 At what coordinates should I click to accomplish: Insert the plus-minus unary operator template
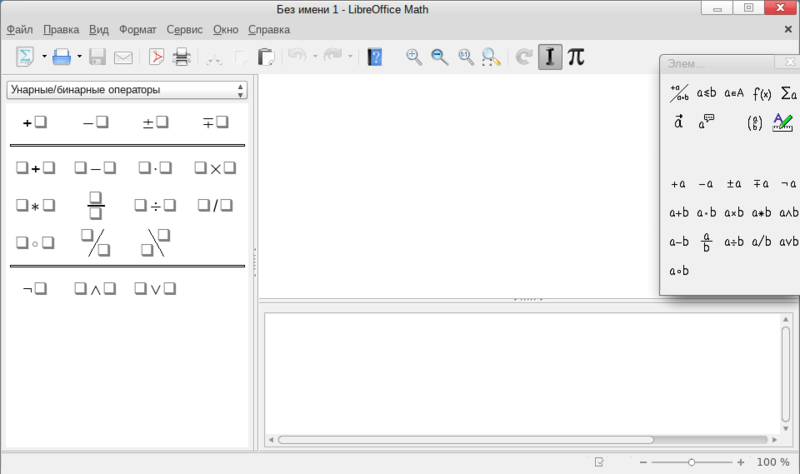tap(155, 123)
